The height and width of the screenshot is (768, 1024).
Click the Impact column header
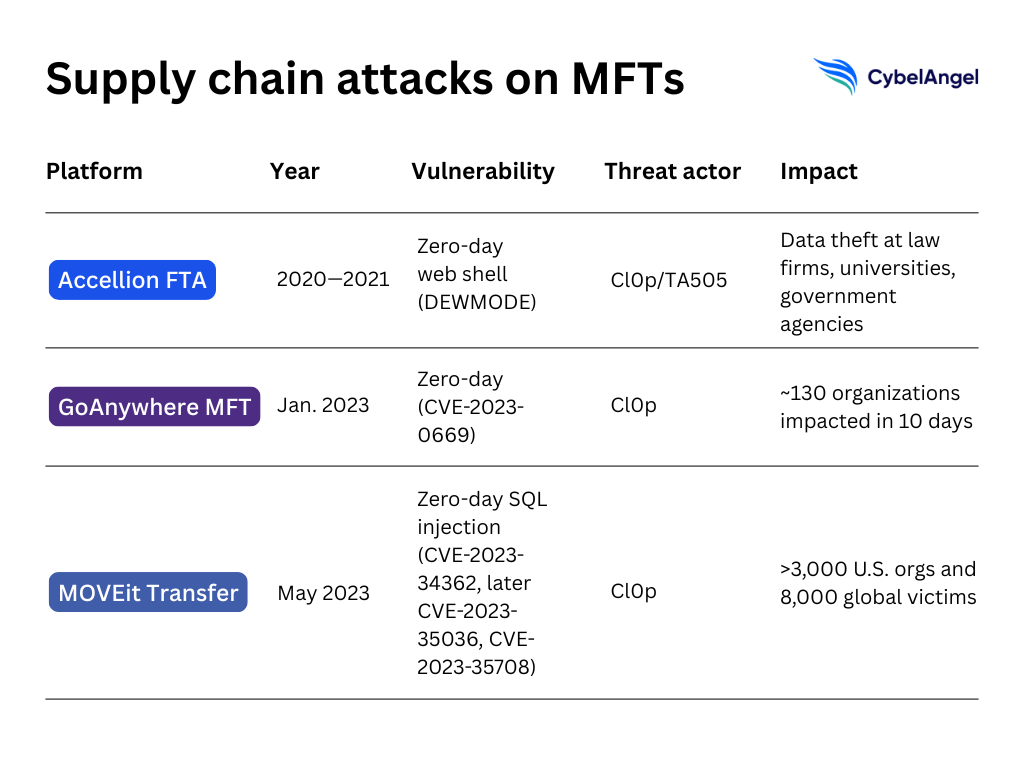[818, 171]
